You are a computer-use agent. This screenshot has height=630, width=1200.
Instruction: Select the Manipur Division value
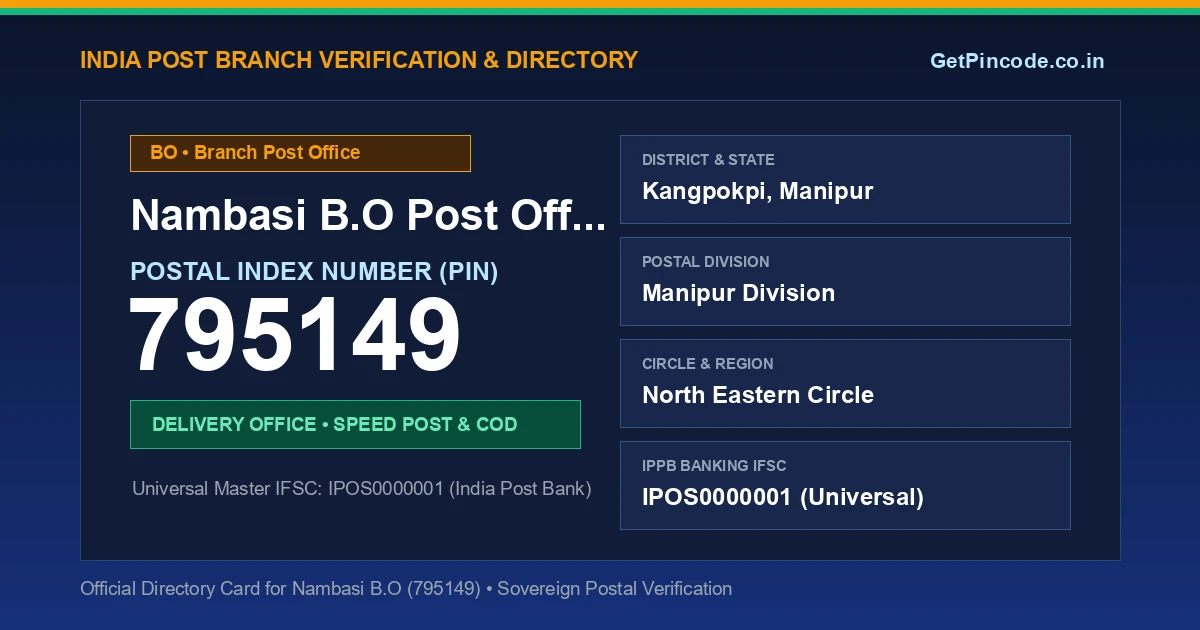coord(738,293)
